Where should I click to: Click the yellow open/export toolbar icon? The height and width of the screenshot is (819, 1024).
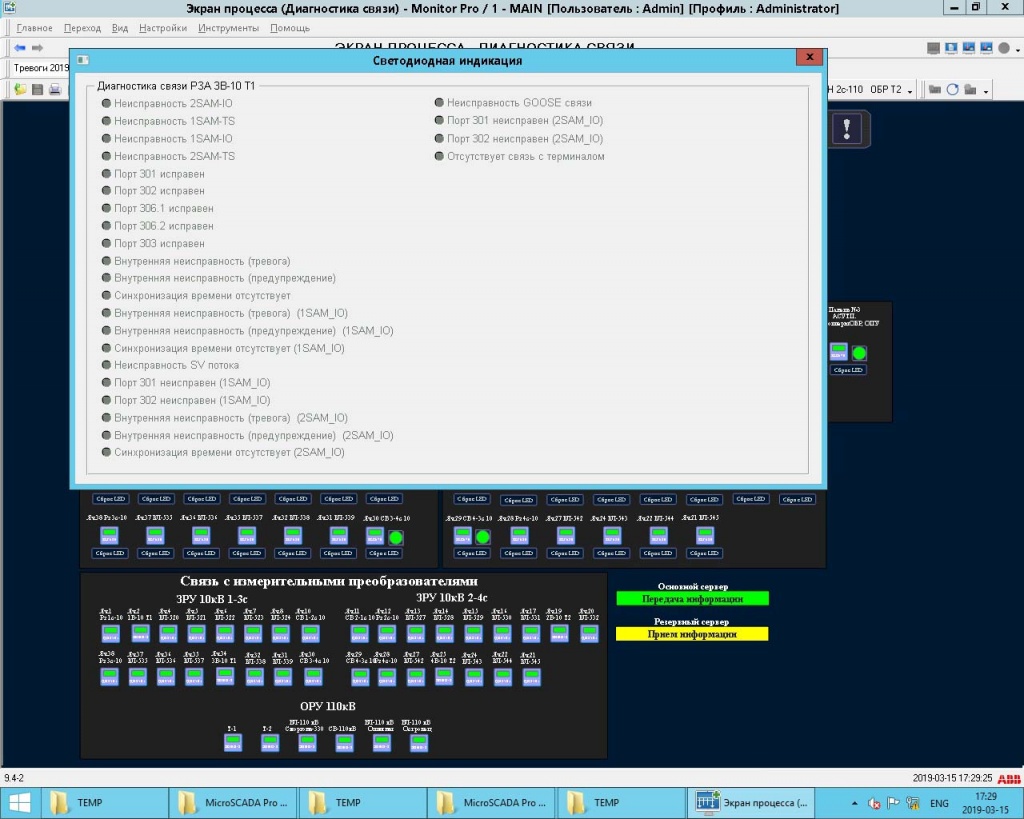click(20, 89)
